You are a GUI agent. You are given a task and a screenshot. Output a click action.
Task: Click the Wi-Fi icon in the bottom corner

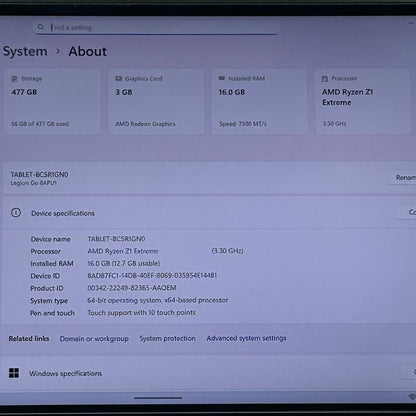pyautogui.click(x=412, y=397)
